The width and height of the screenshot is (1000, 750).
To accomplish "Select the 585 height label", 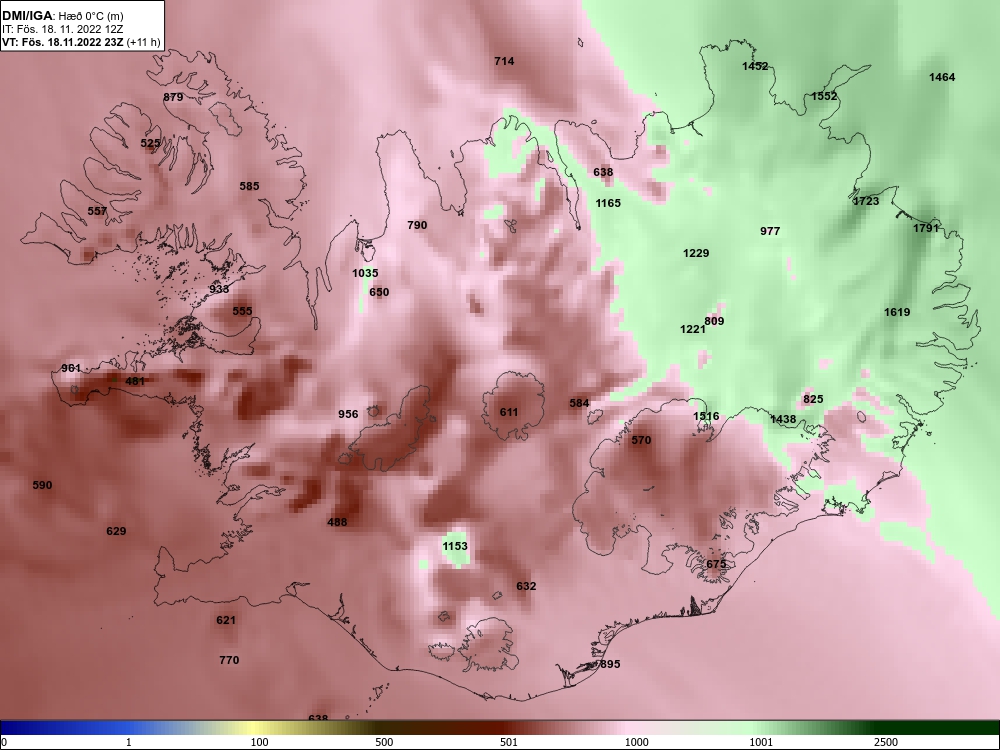I will (x=249, y=186).
